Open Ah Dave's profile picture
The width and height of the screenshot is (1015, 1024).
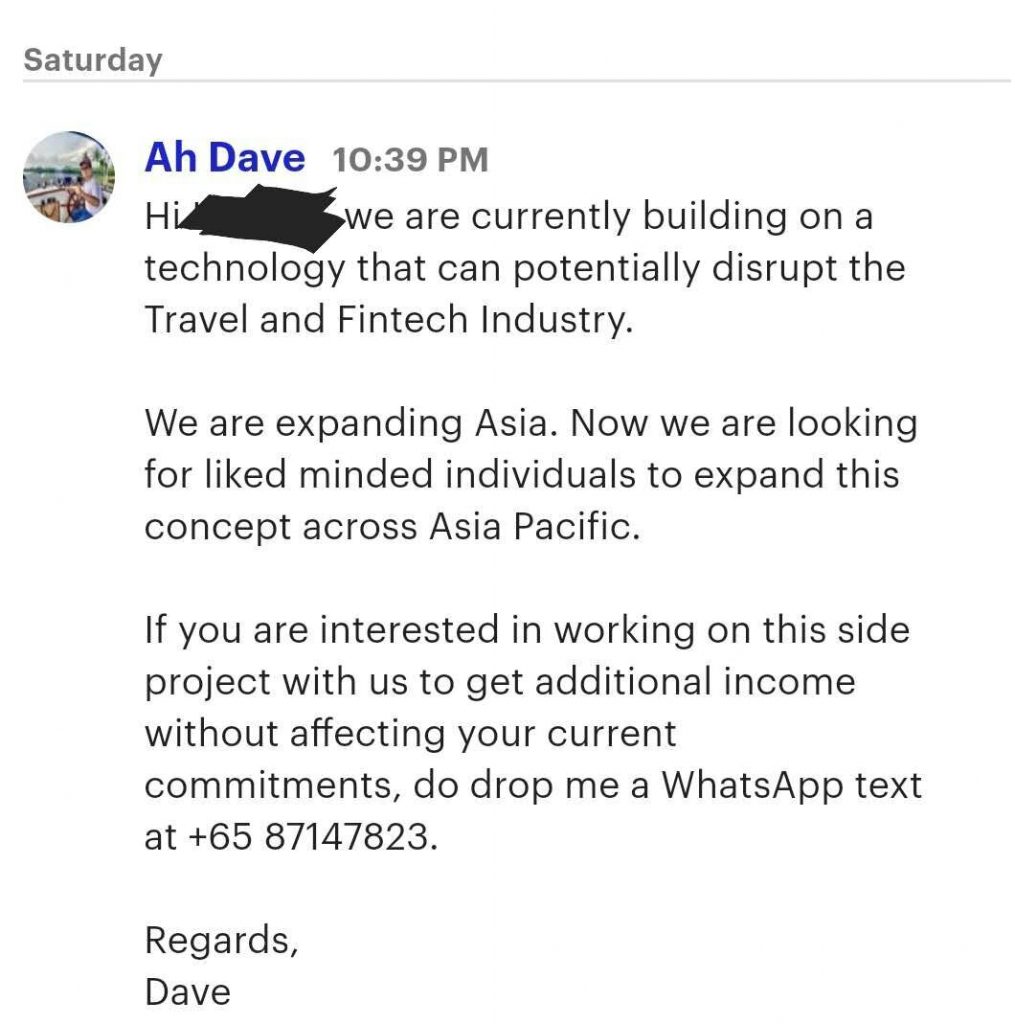click(x=69, y=177)
